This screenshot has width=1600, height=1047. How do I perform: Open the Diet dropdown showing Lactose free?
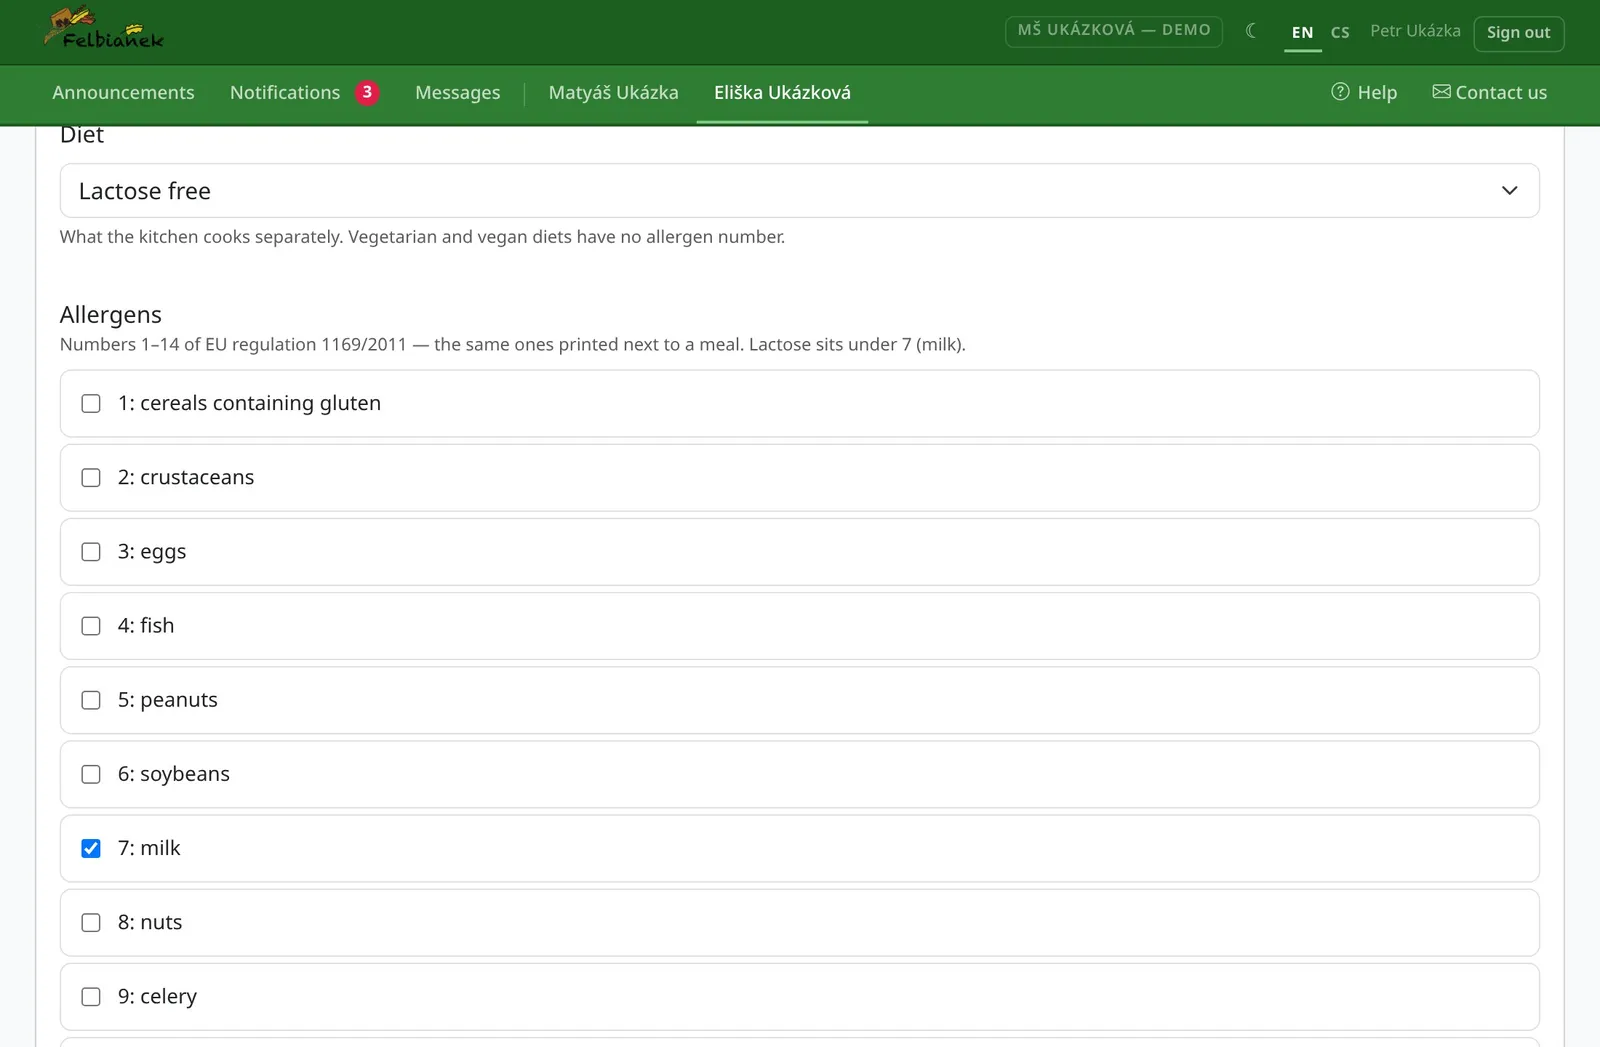[799, 191]
